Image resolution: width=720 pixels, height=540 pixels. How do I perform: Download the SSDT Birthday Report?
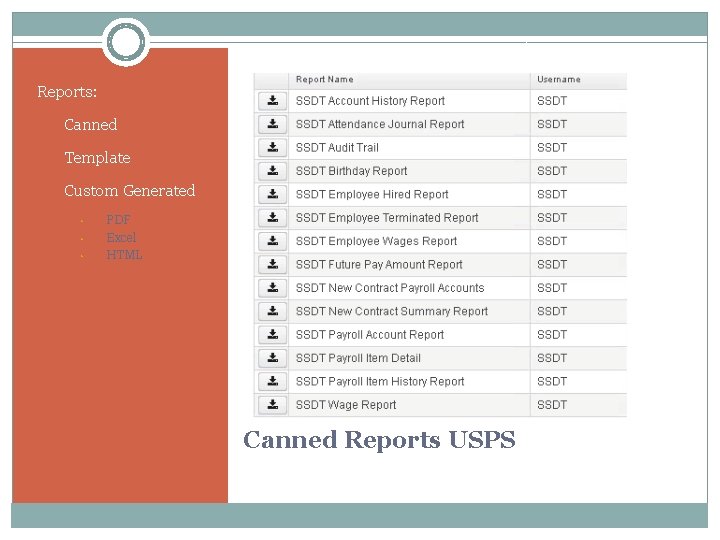coord(272,171)
